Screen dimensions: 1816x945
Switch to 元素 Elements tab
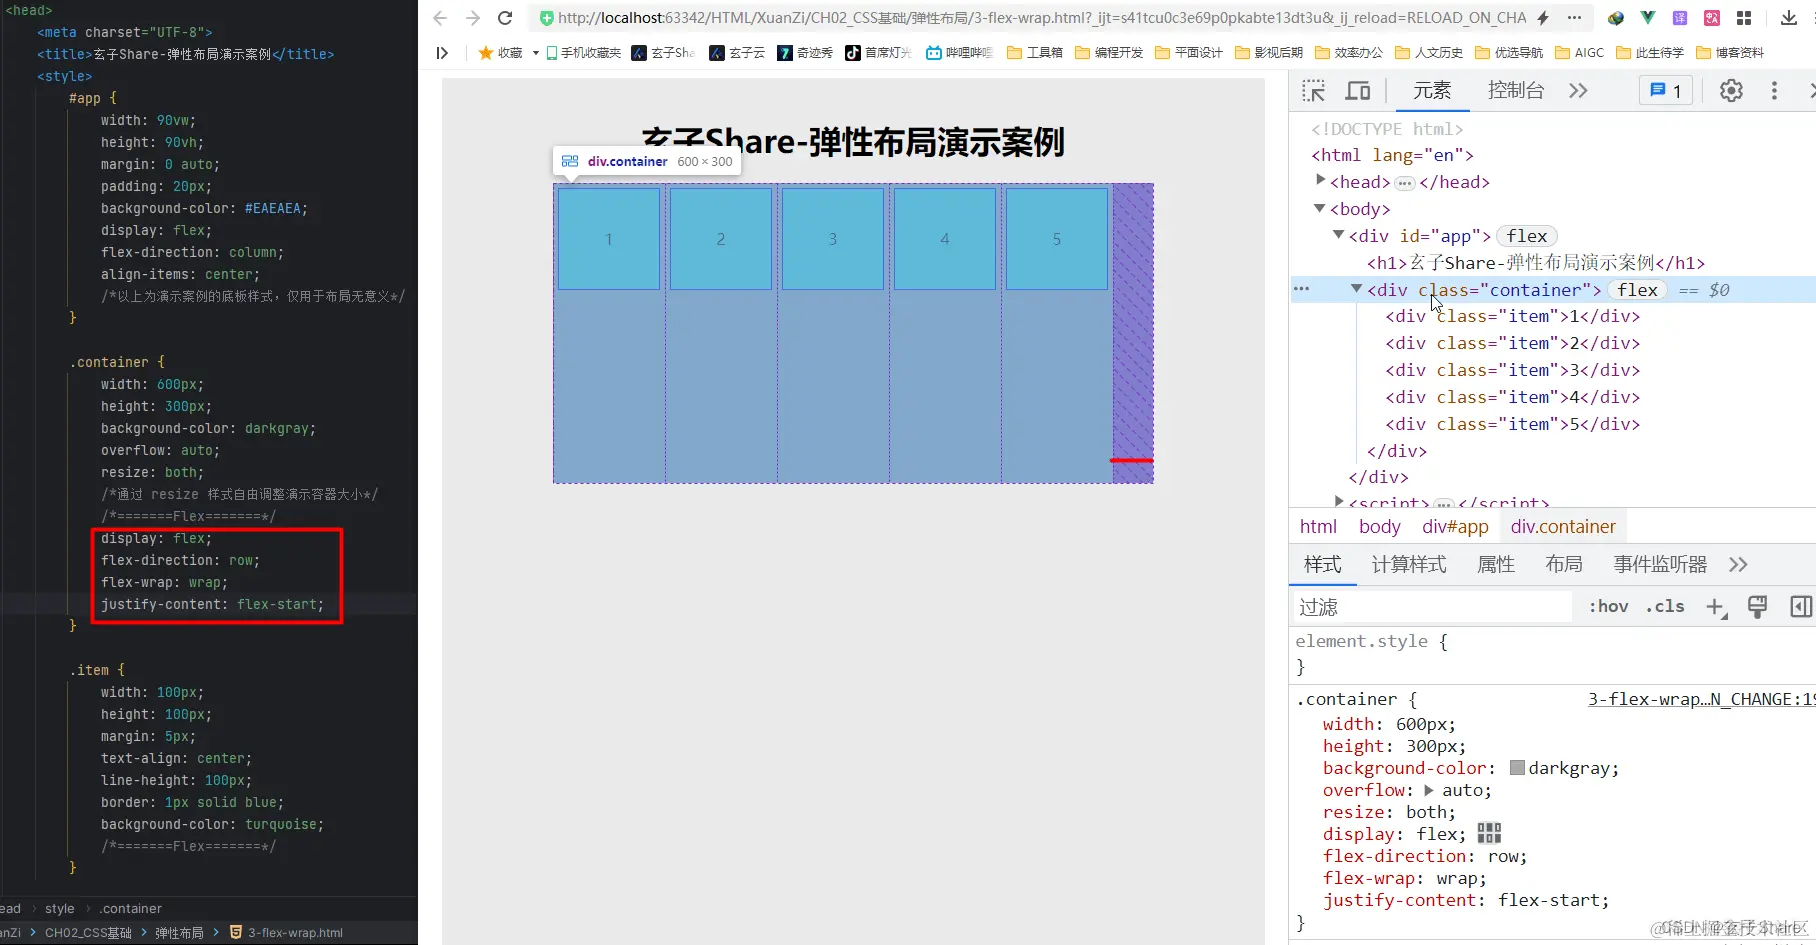(x=1431, y=91)
